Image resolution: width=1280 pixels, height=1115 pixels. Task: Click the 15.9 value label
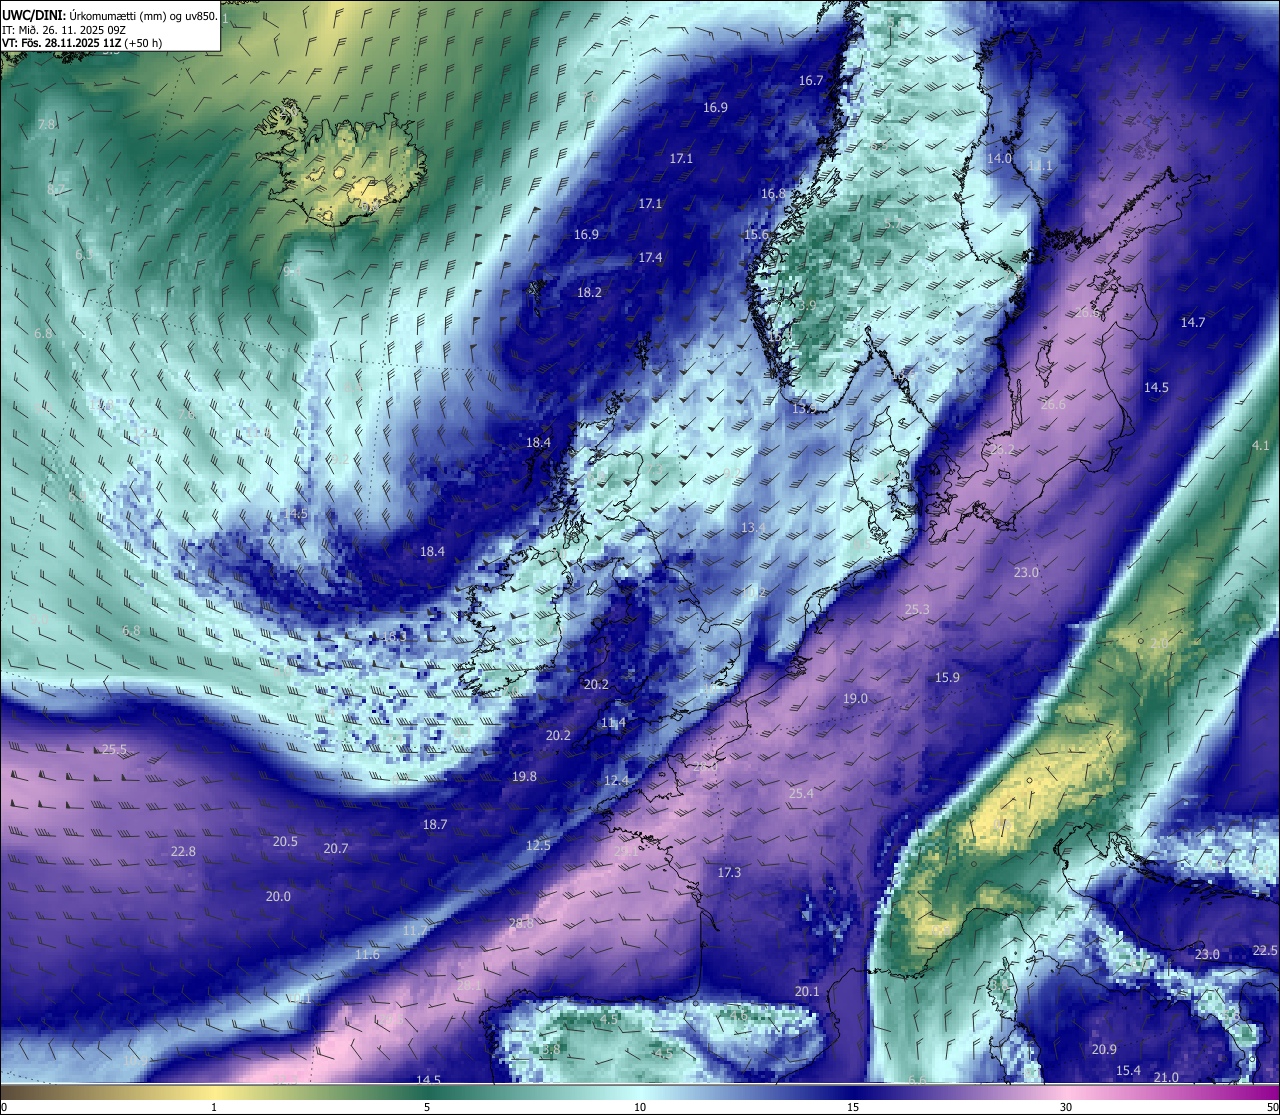[947, 678]
